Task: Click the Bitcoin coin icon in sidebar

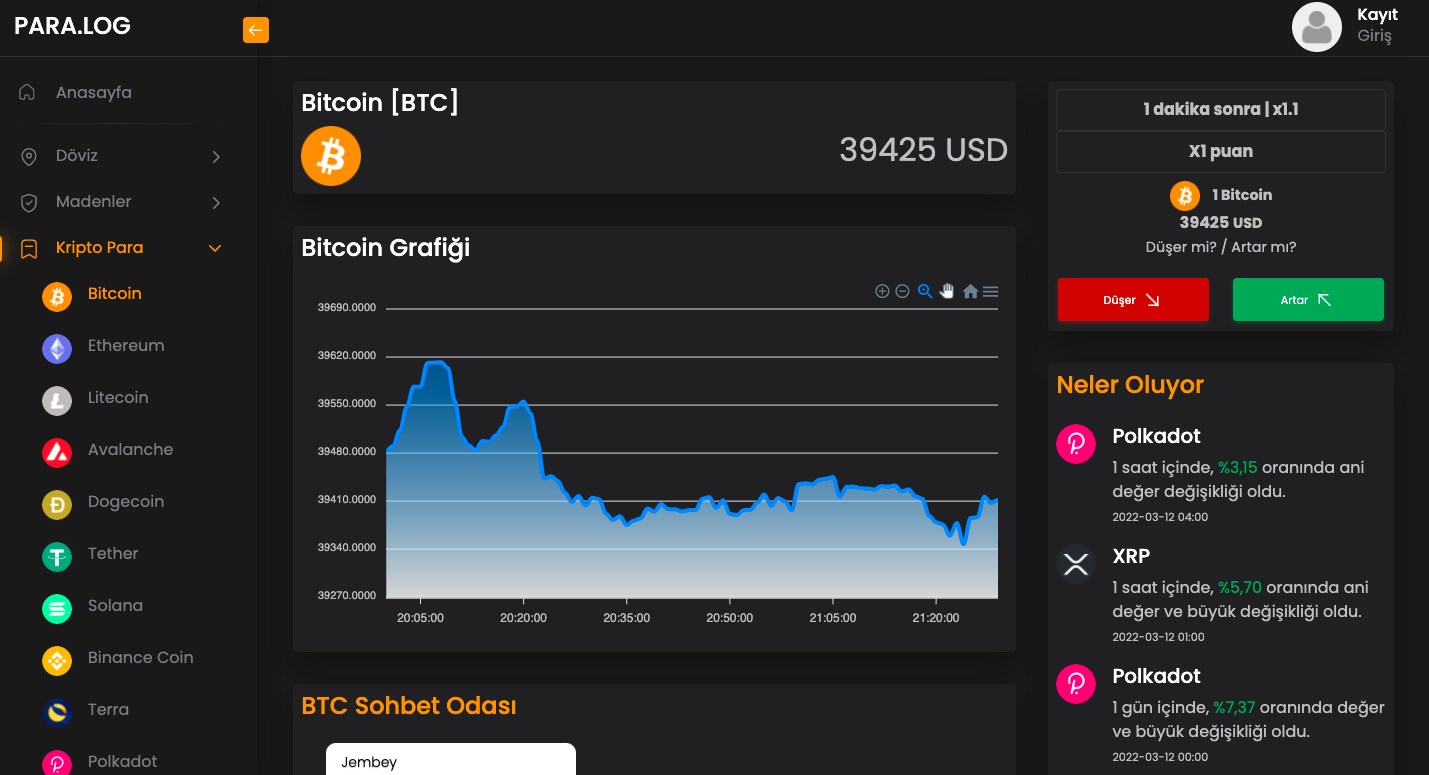Action: [x=57, y=297]
